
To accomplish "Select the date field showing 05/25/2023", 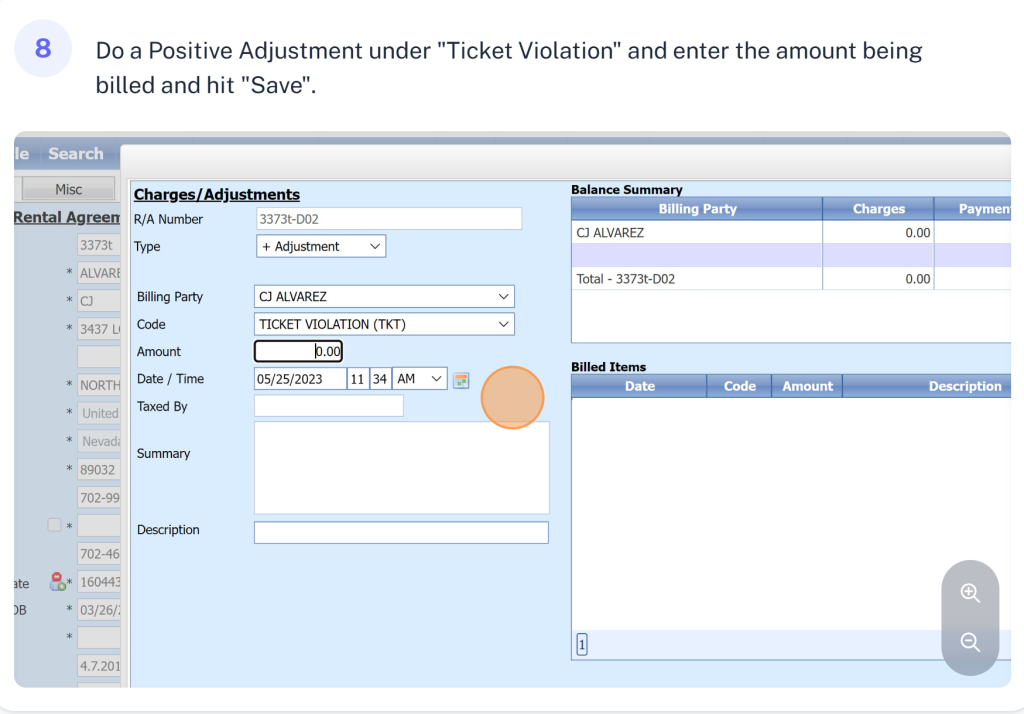I will pyautogui.click(x=300, y=379).
